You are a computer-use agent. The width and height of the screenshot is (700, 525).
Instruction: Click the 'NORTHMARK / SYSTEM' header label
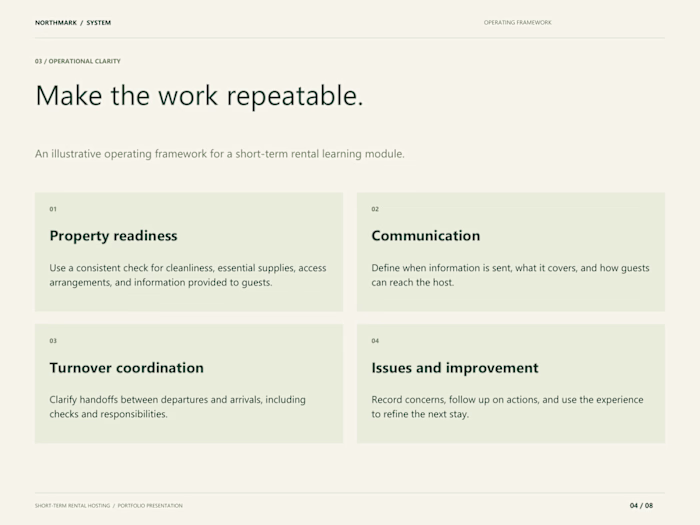(x=73, y=22)
